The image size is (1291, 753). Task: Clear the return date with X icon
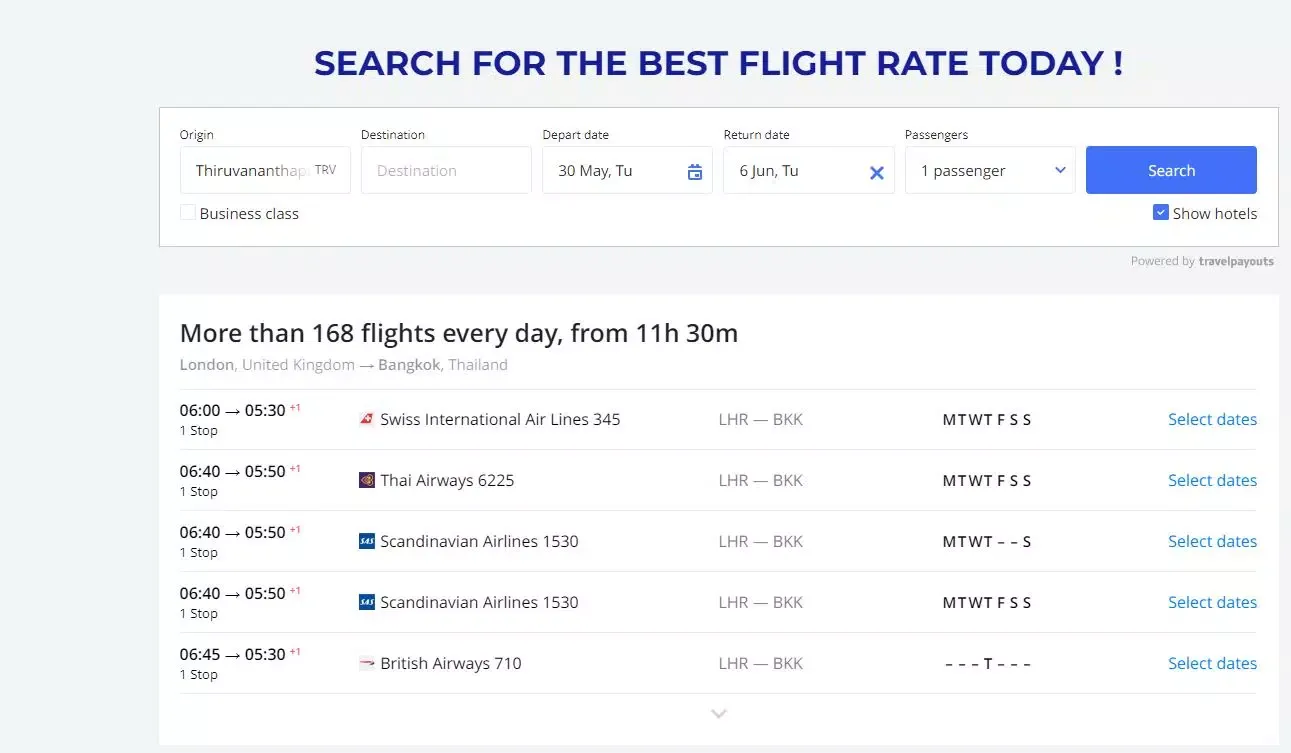(877, 172)
